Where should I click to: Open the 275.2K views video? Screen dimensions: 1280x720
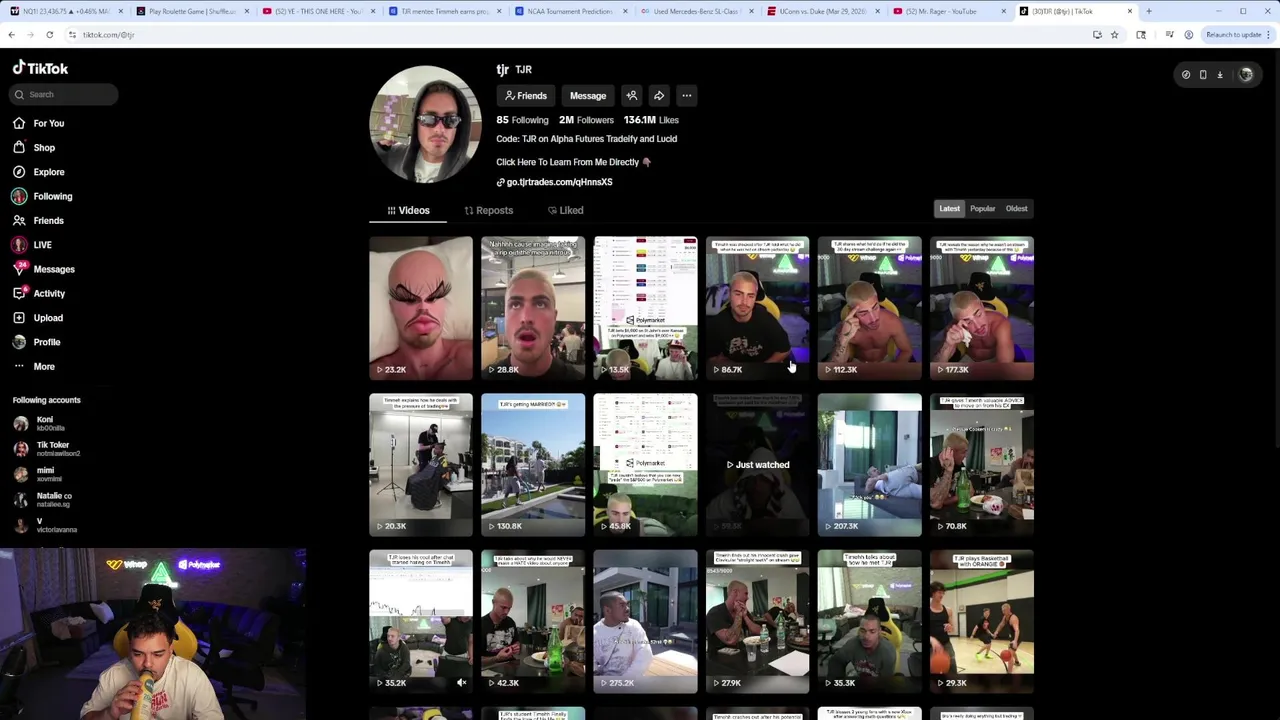coord(645,621)
